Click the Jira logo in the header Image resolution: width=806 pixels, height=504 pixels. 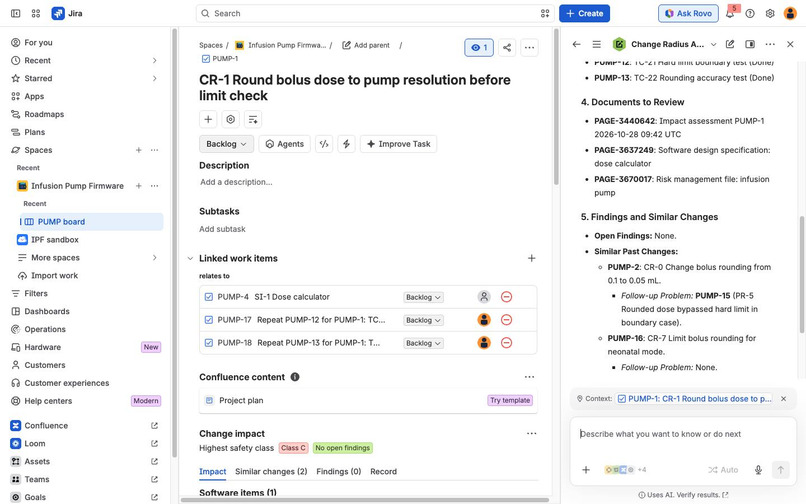pyautogui.click(x=67, y=13)
